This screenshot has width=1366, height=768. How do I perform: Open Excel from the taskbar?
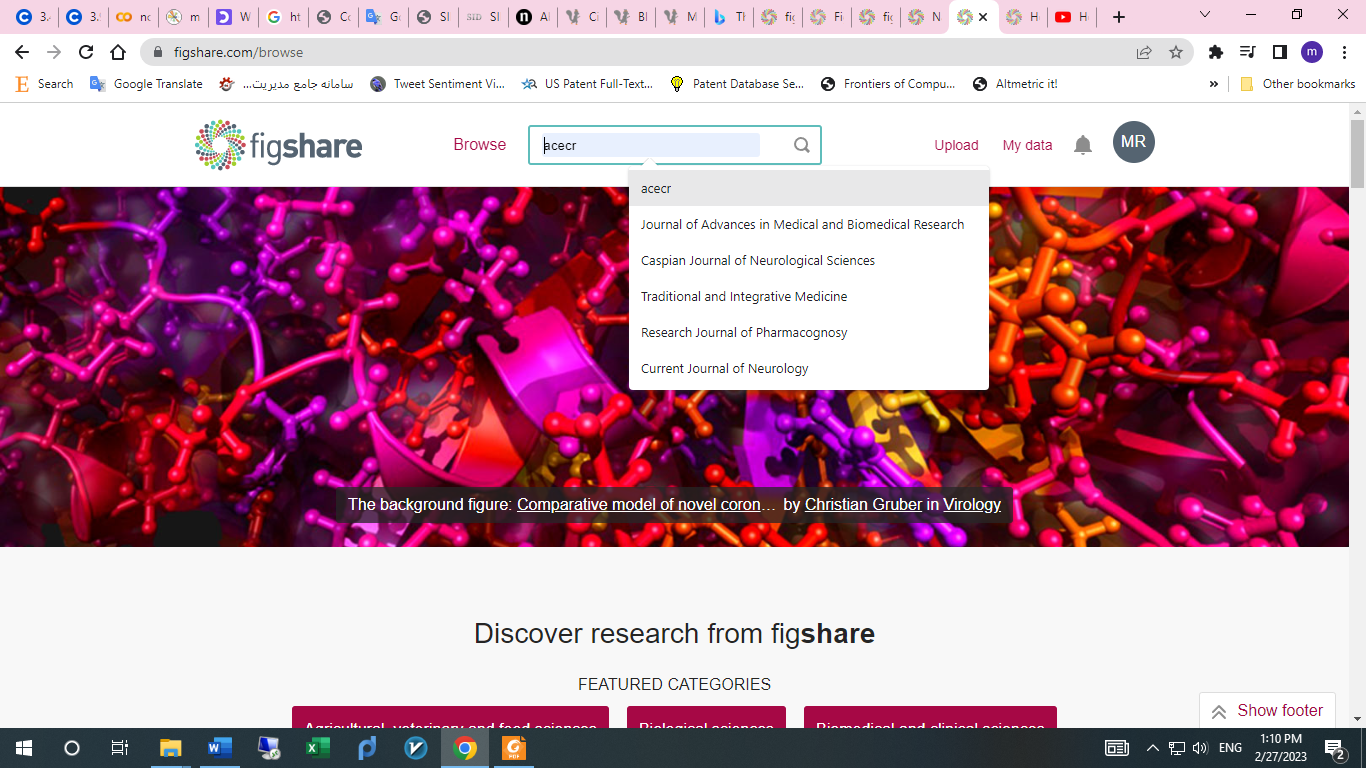click(x=317, y=748)
